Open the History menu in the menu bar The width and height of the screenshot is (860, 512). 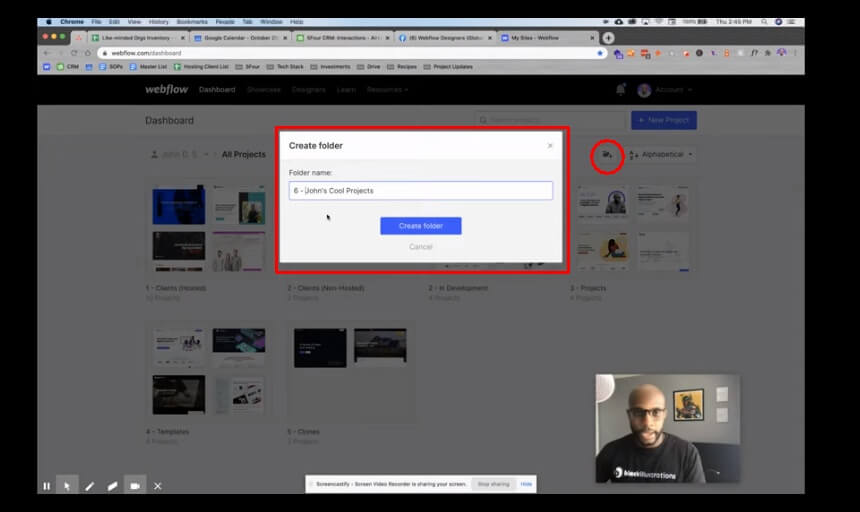click(x=159, y=22)
